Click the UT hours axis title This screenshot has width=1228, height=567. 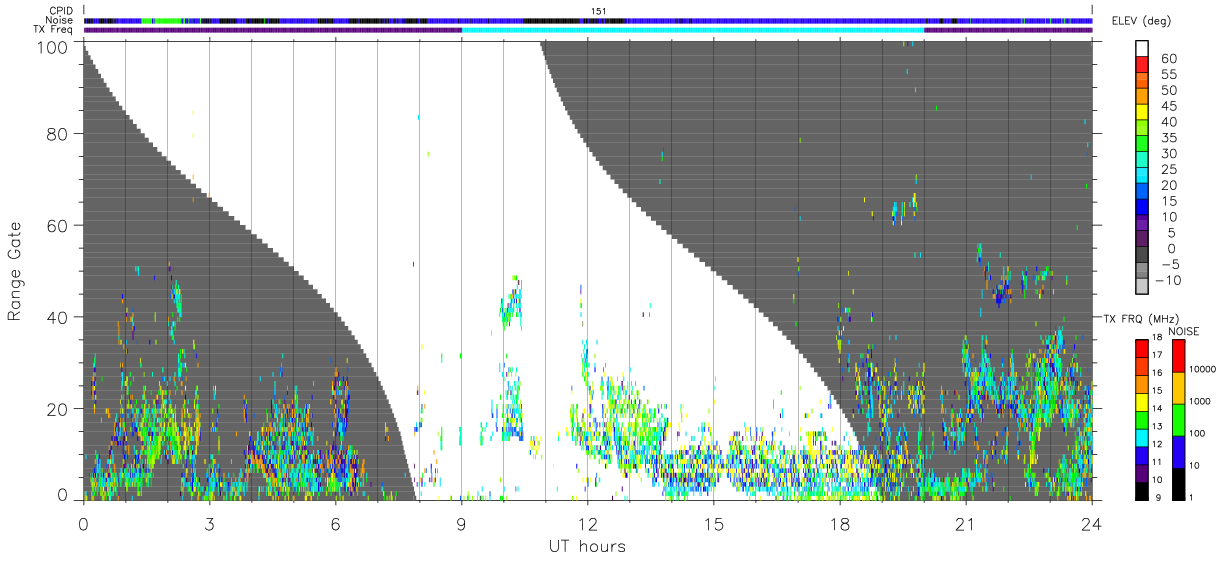tap(587, 546)
